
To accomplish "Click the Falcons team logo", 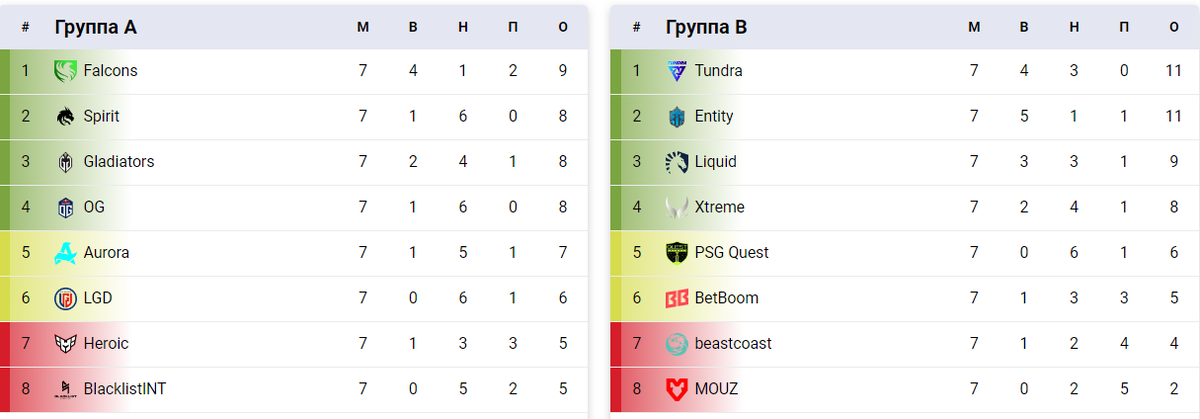I will (66, 71).
